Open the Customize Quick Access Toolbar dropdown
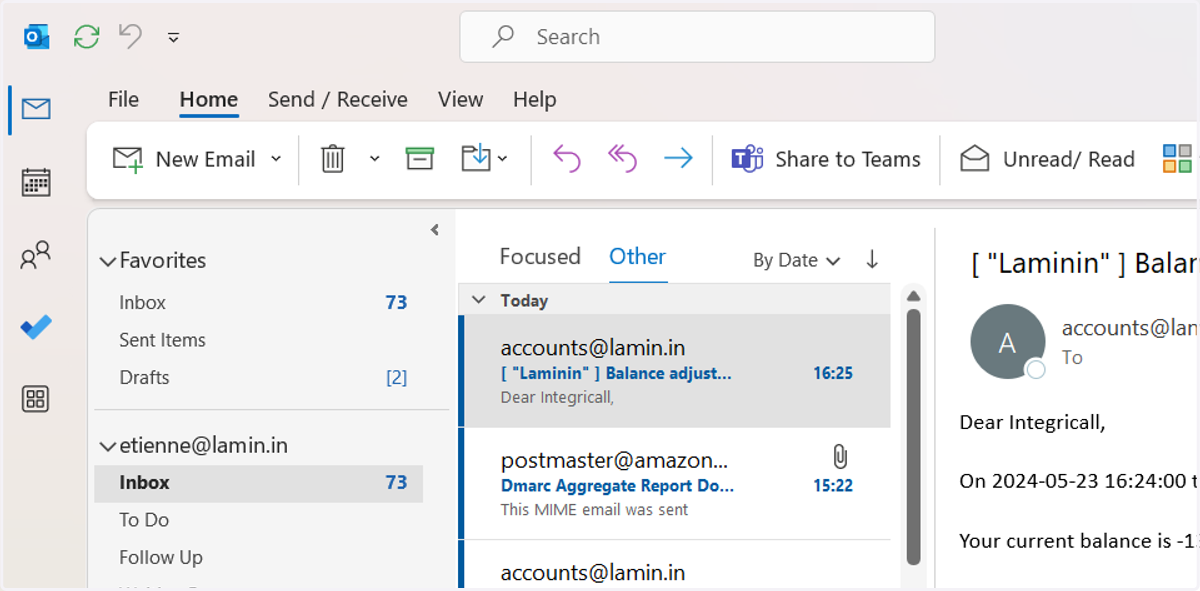The width and height of the screenshot is (1200, 591). pyautogui.click(x=174, y=37)
